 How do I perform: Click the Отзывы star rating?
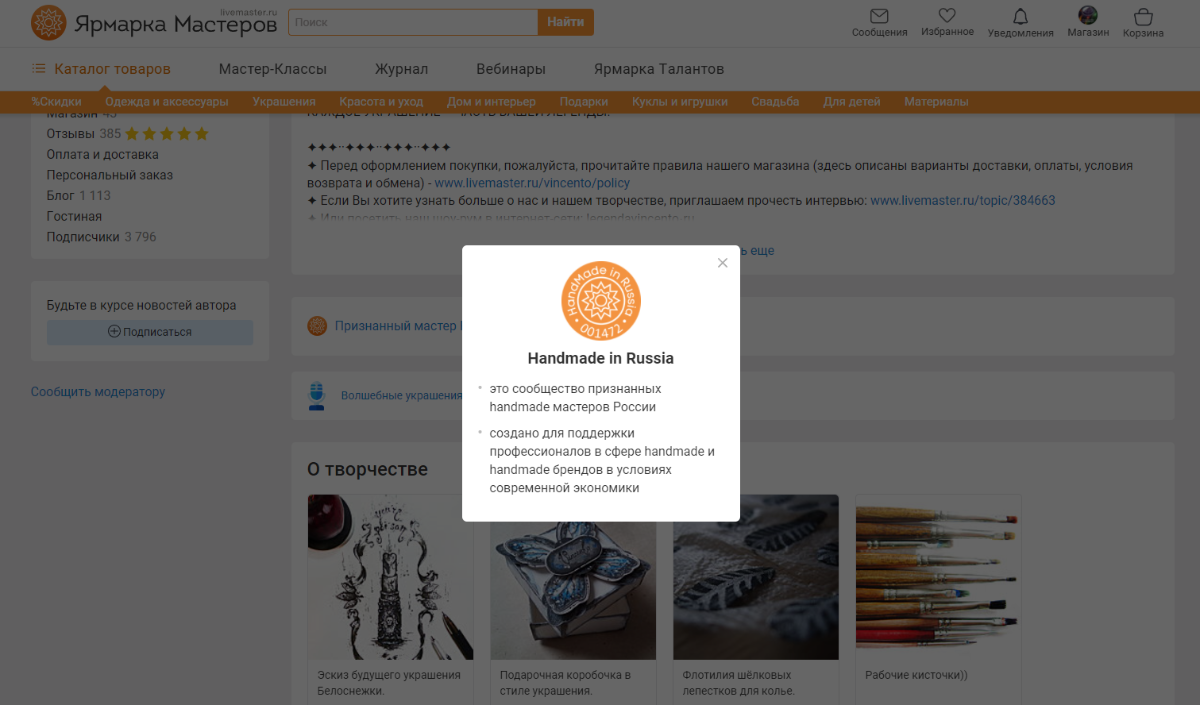[x=167, y=134]
